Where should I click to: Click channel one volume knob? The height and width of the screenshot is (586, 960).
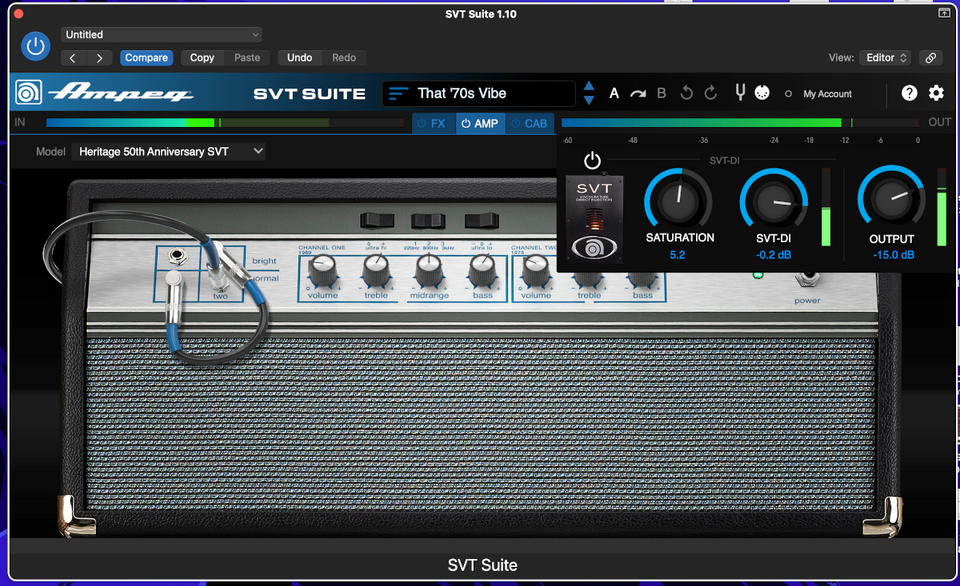[x=322, y=271]
